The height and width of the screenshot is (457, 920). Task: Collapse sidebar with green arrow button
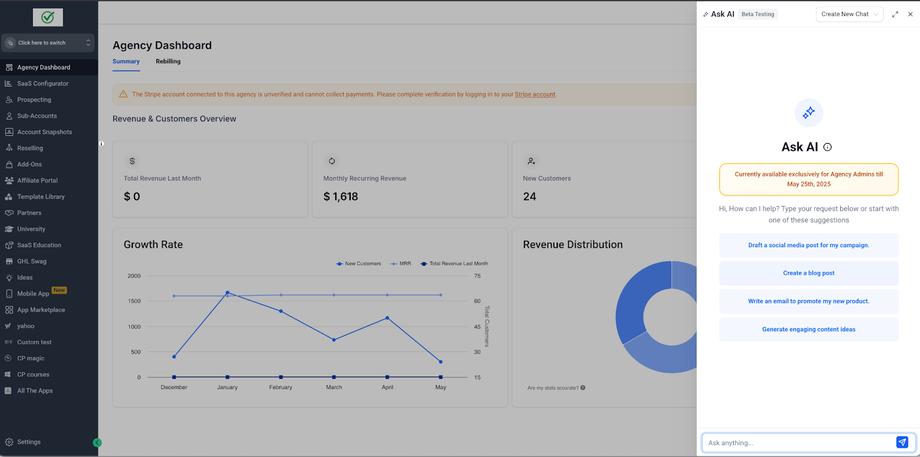click(x=97, y=443)
